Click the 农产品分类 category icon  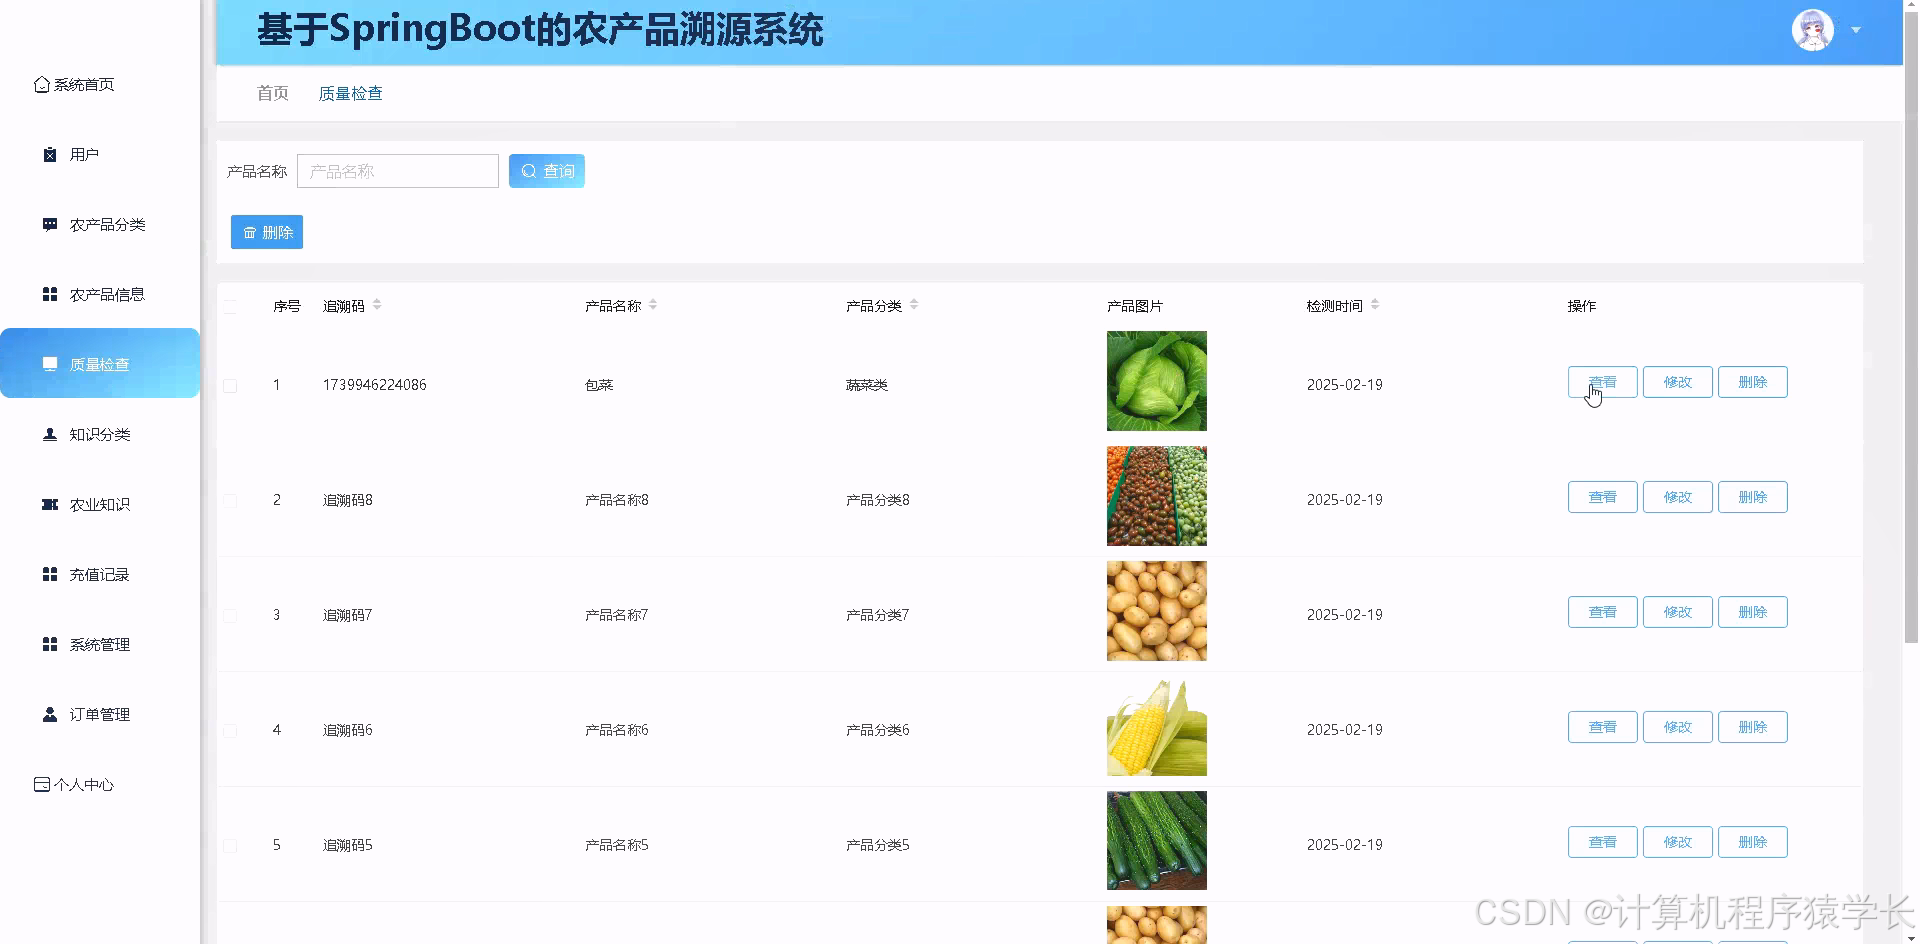(x=49, y=224)
